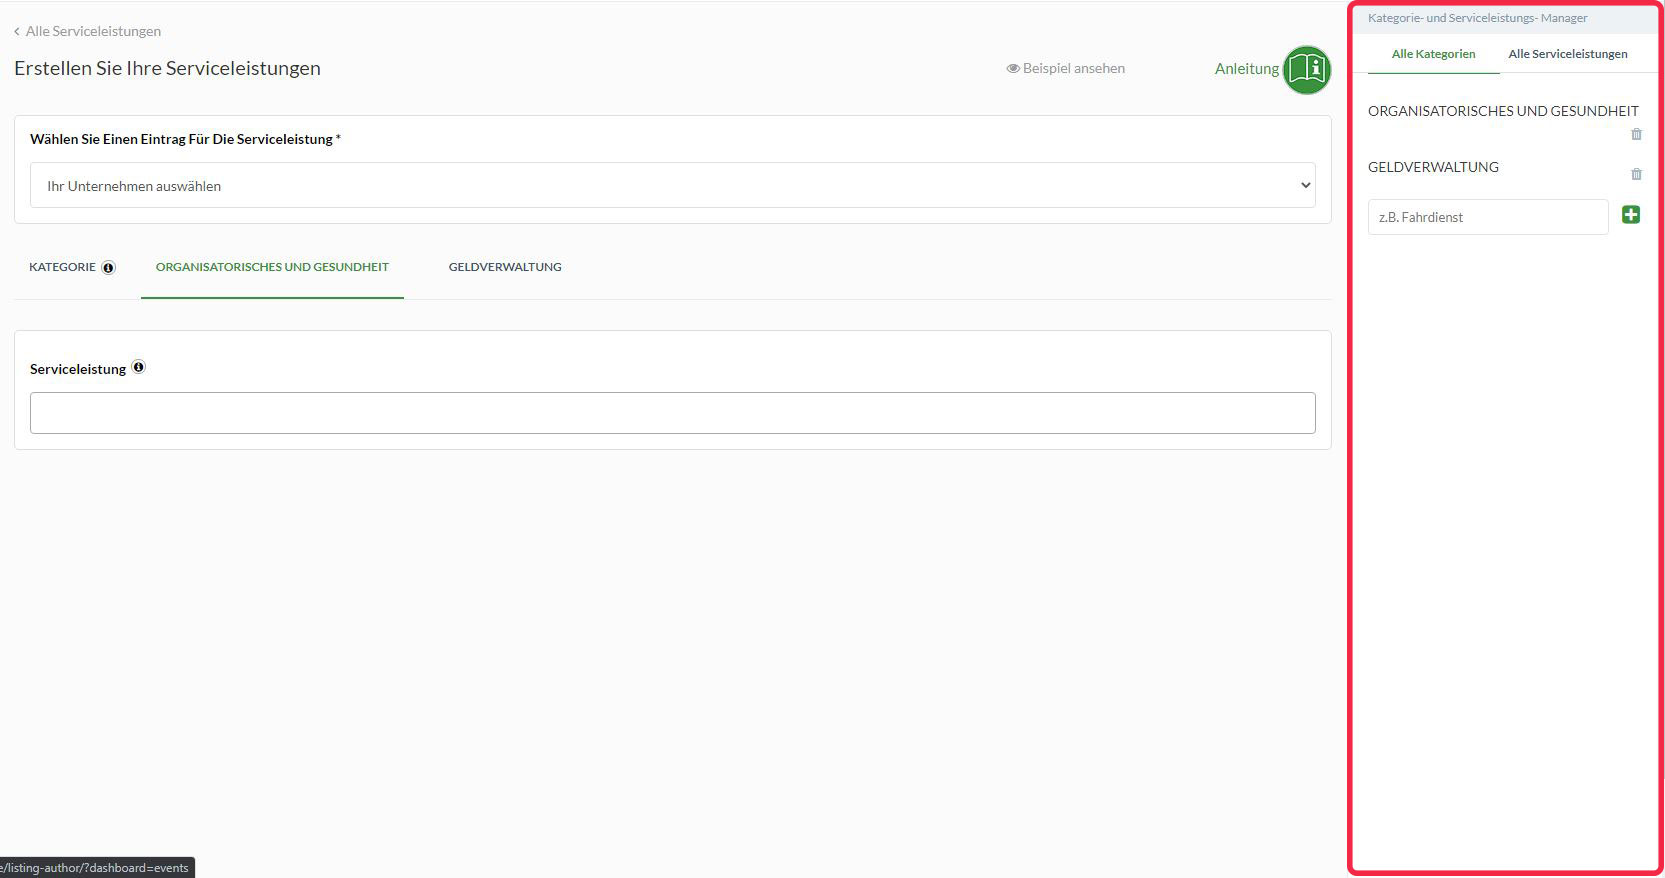Viewport: 1665px width, 878px height.
Task: Click the info icon next to Kategorie
Action: (109, 268)
